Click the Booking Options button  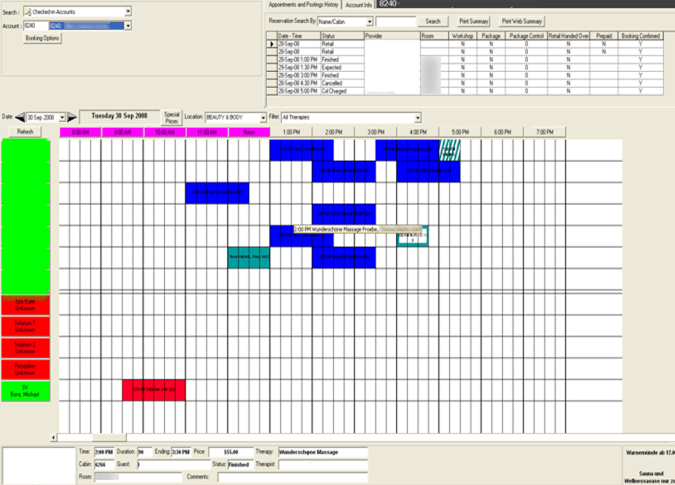(42, 38)
